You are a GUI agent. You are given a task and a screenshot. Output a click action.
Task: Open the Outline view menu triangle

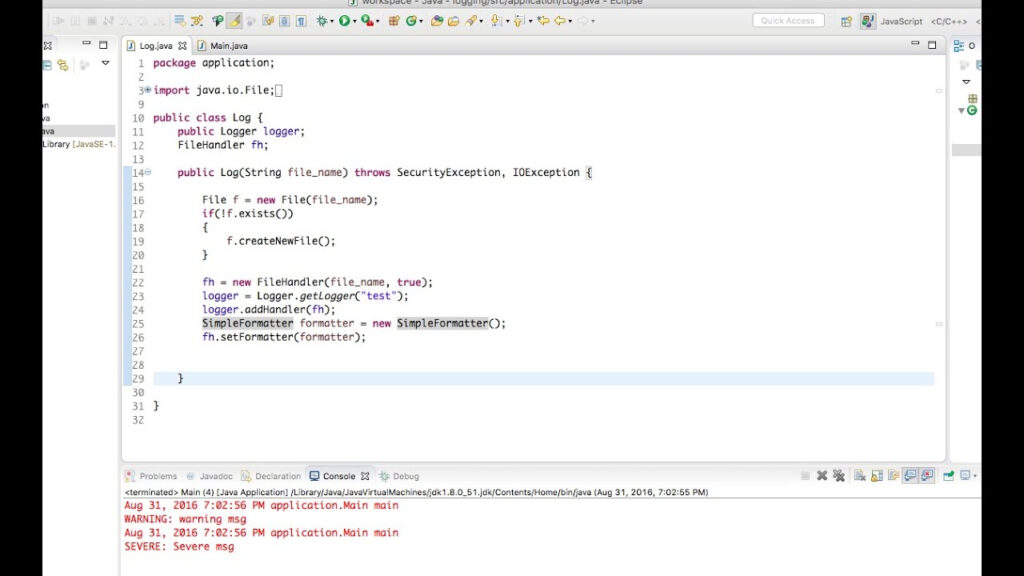click(967, 82)
